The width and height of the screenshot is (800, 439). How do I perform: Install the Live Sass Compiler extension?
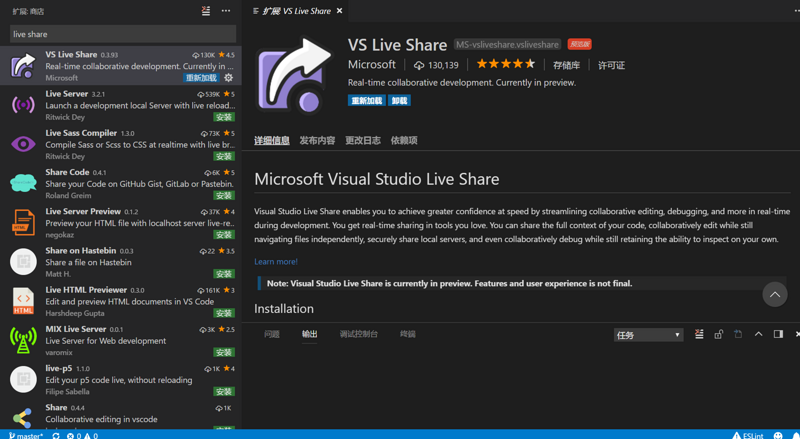click(224, 156)
